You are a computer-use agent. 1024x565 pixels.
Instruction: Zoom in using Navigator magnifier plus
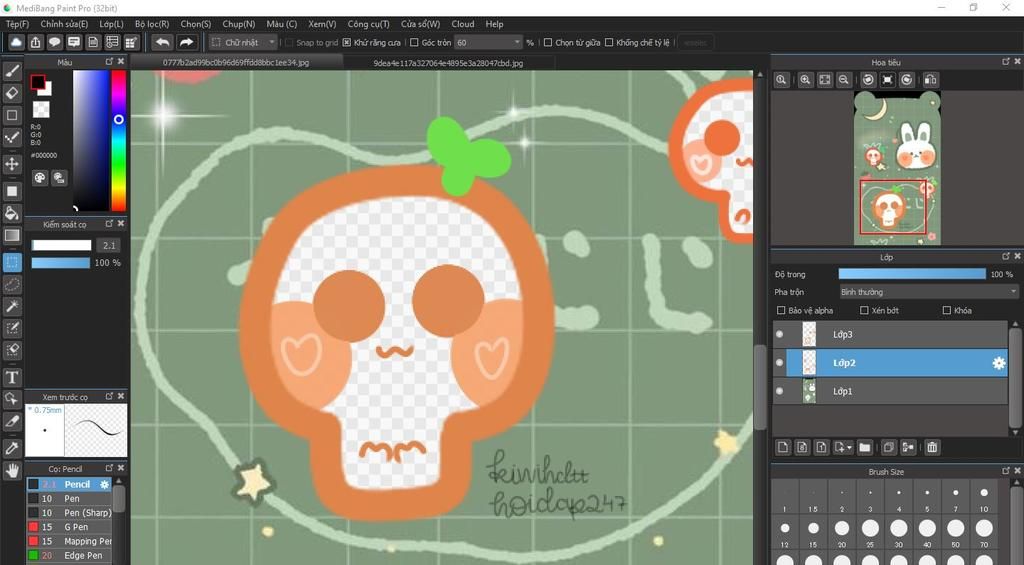click(x=805, y=80)
